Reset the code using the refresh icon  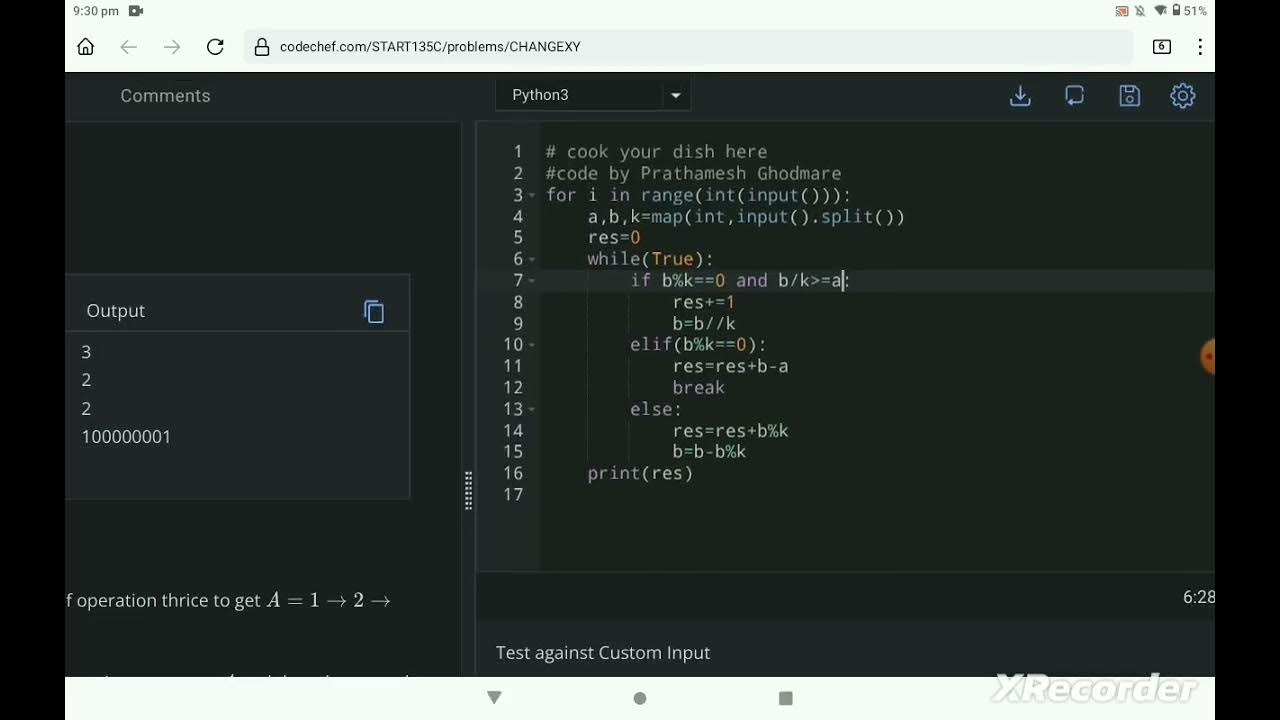tap(1075, 96)
